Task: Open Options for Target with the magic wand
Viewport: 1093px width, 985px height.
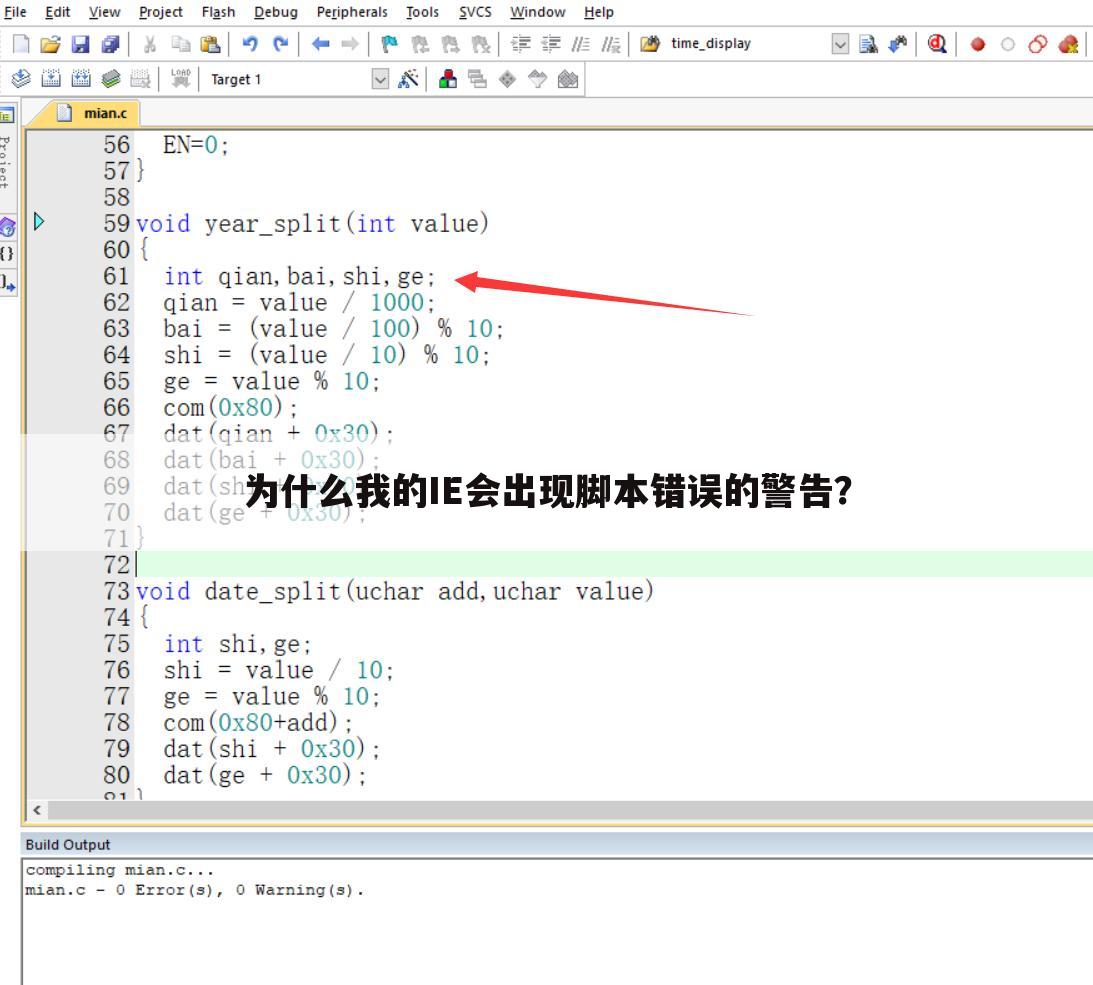Action: tap(408, 79)
